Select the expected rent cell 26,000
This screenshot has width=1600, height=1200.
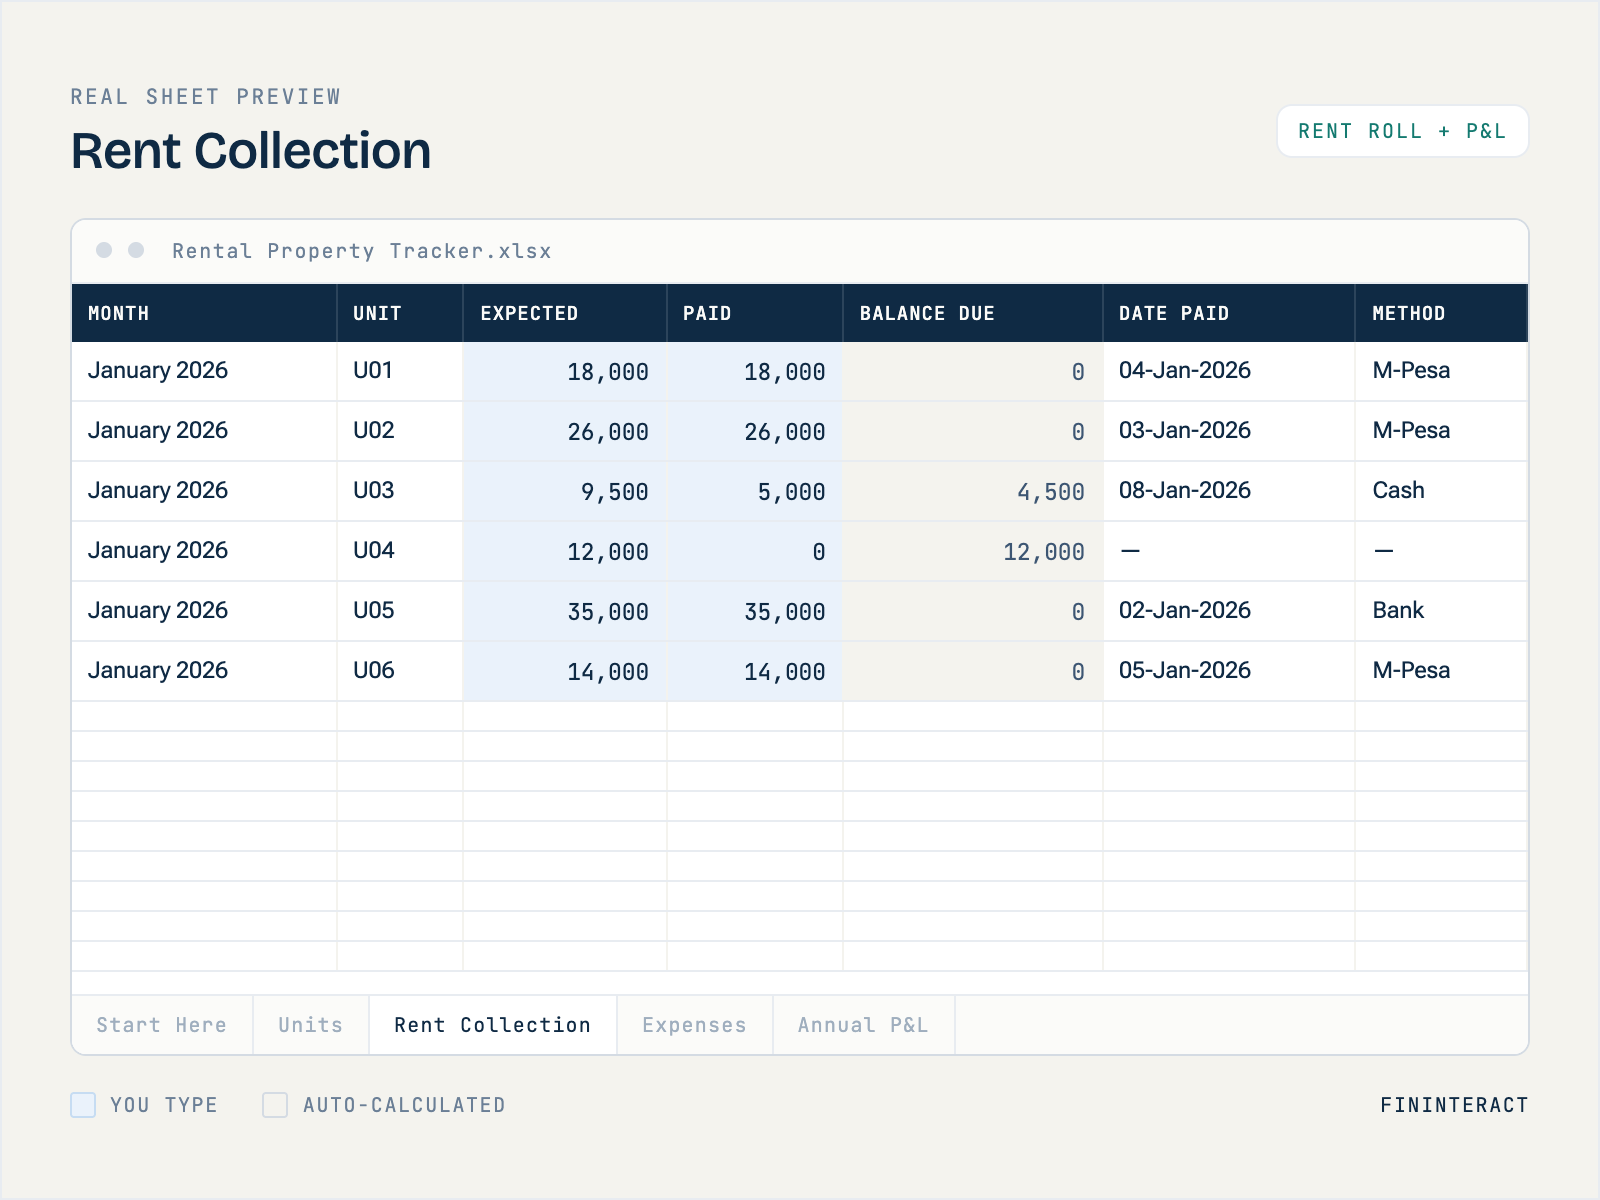[x=565, y=431]
